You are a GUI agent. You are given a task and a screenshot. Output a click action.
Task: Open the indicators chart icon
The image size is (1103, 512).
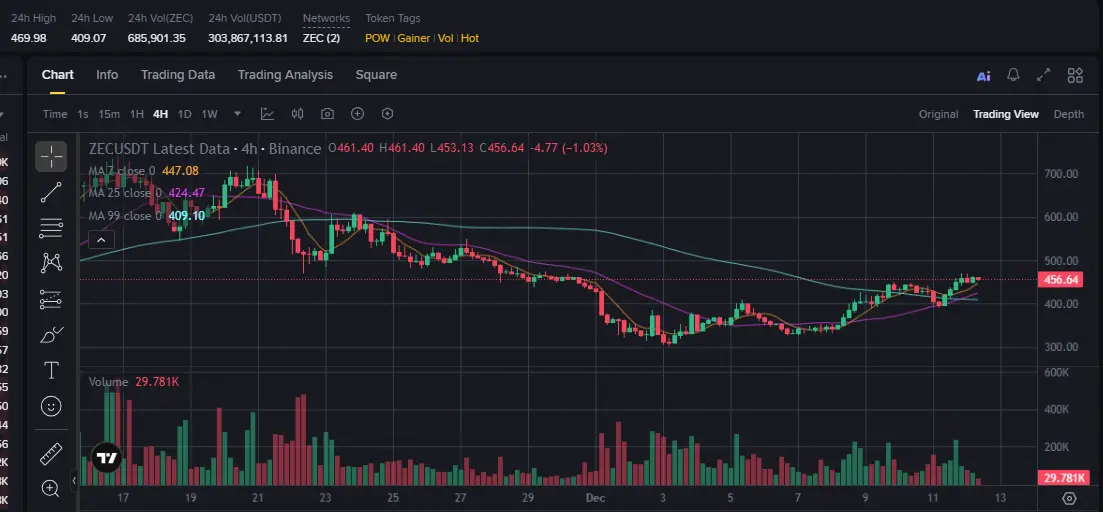click(268, 114)
